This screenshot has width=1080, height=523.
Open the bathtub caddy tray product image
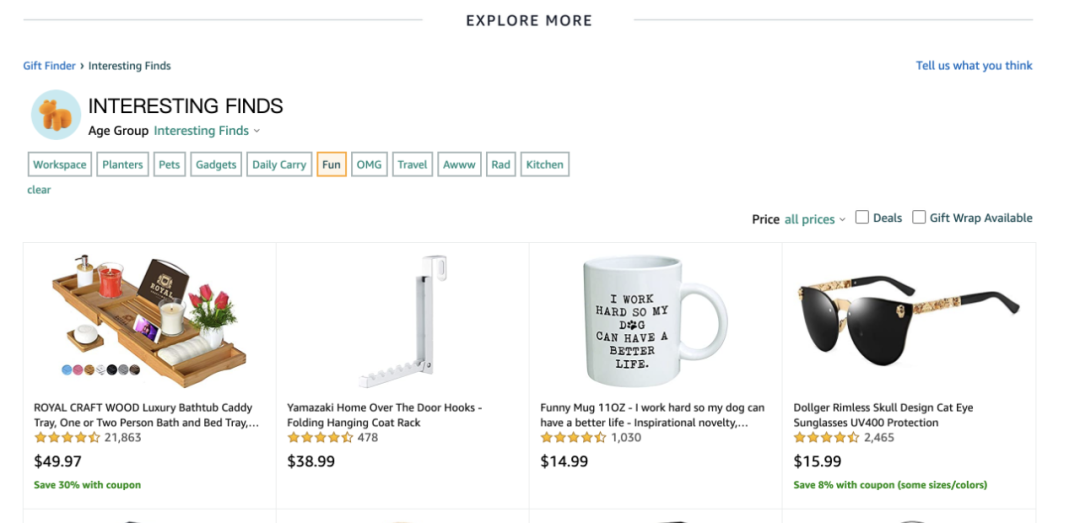(149, 316)
